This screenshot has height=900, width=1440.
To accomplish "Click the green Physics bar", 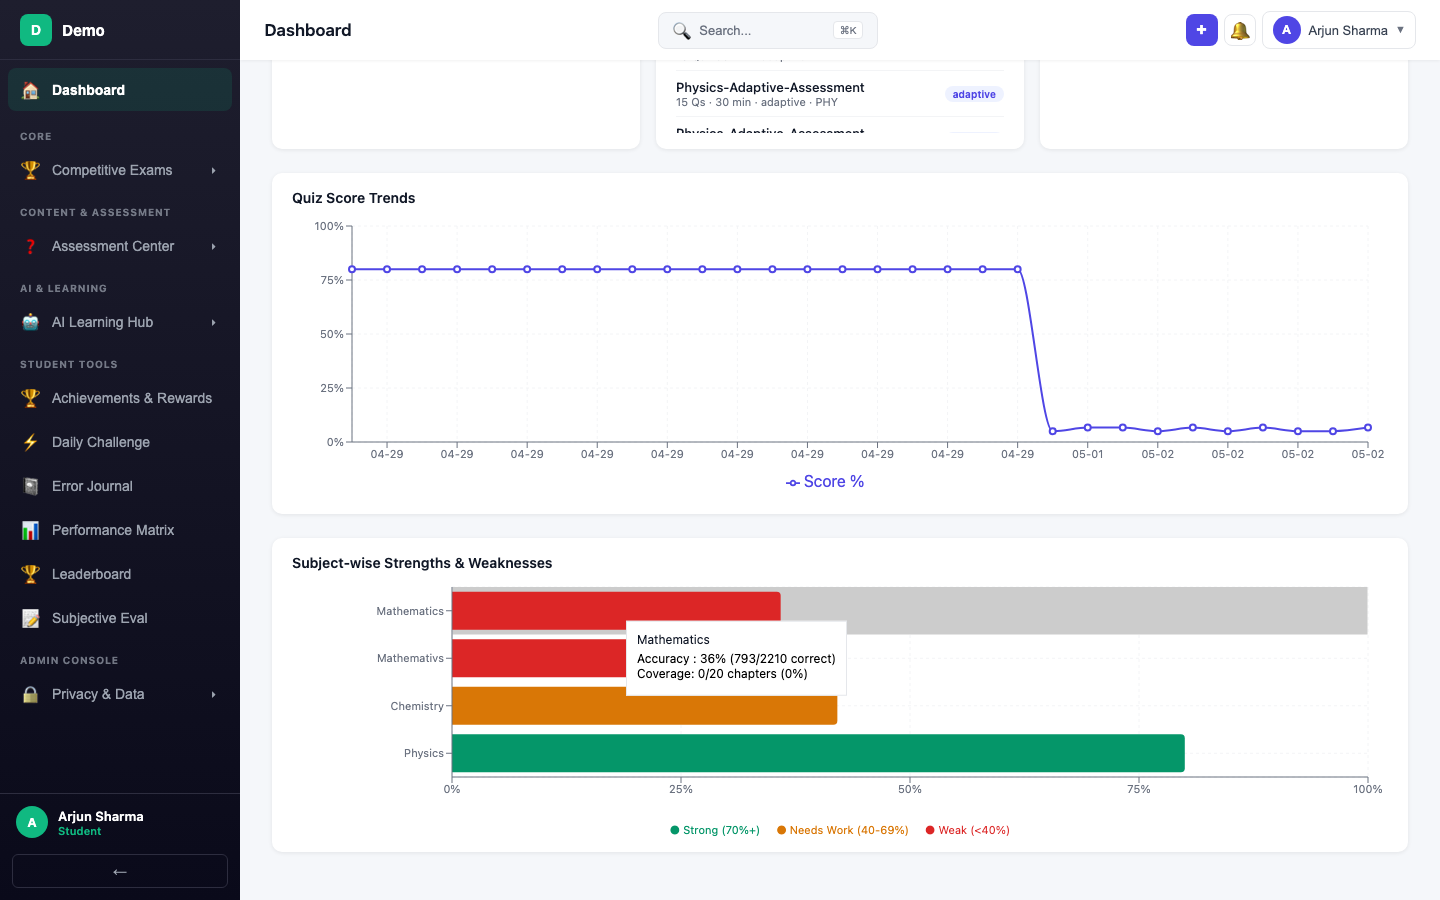I will [818, 753].
